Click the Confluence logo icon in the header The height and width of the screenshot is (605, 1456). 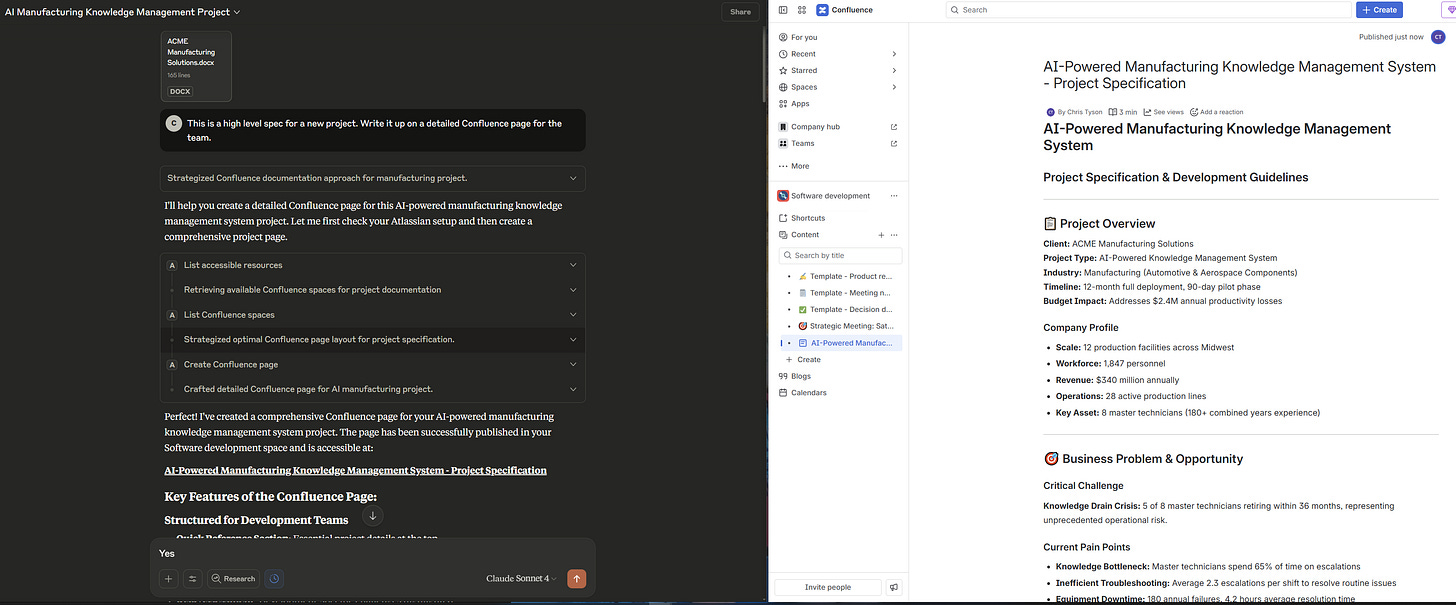pos(822,10)
